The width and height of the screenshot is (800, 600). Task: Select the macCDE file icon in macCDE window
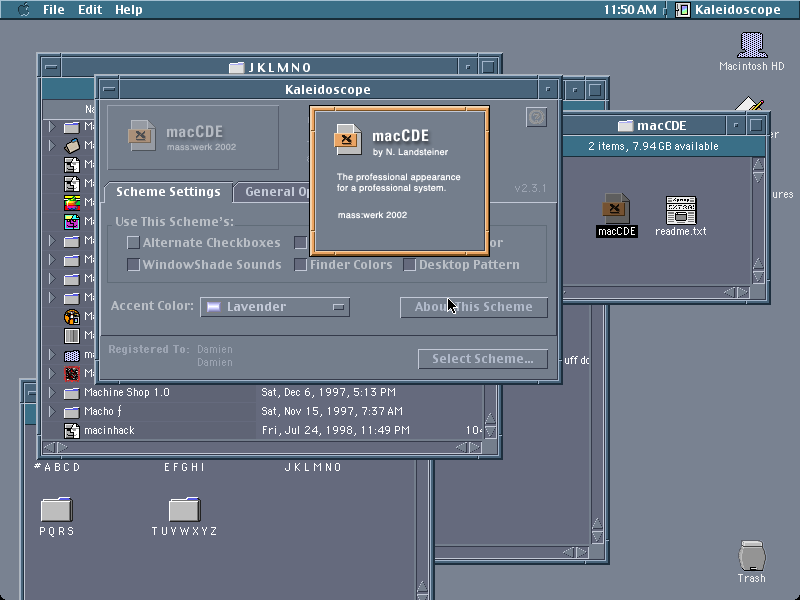616,208
